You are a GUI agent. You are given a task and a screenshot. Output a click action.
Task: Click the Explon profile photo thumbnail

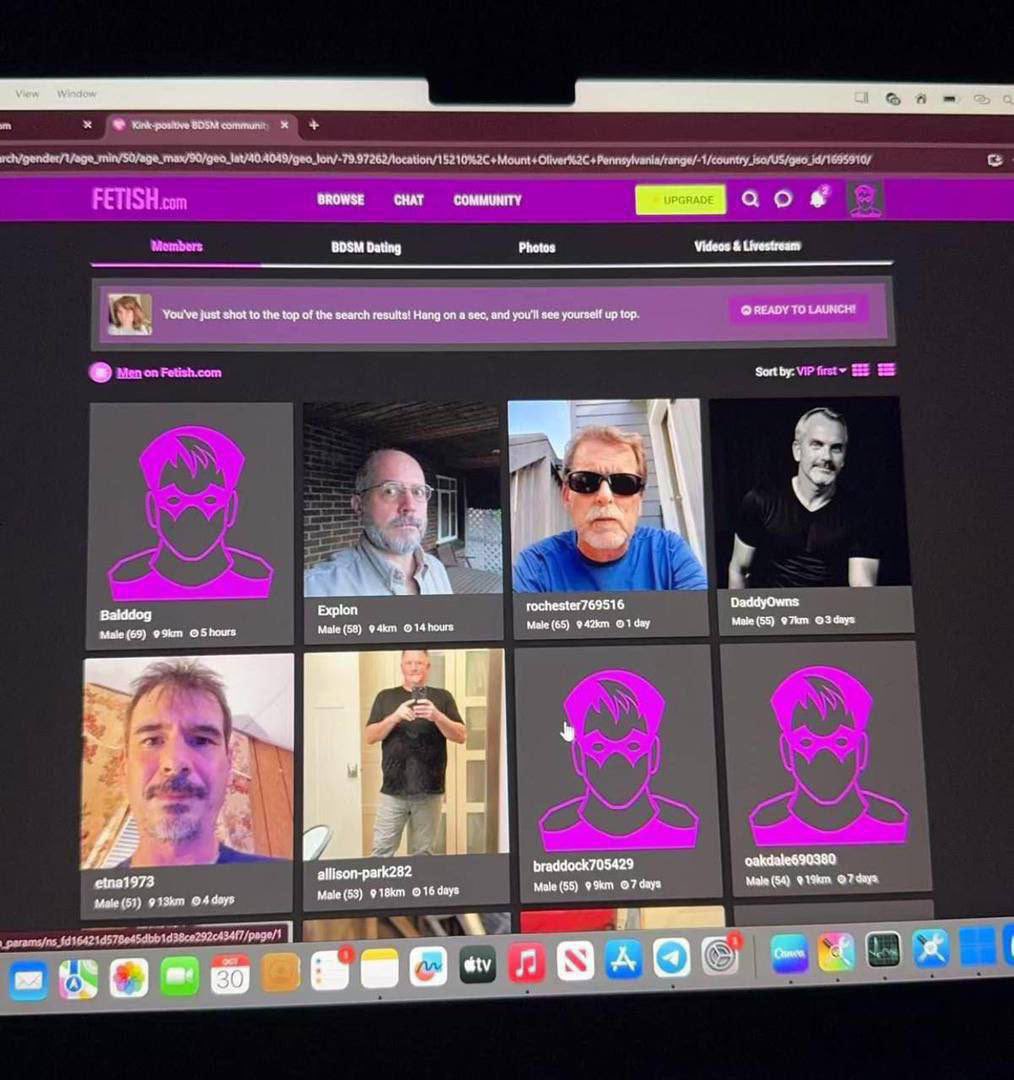(x=403, y=499)
